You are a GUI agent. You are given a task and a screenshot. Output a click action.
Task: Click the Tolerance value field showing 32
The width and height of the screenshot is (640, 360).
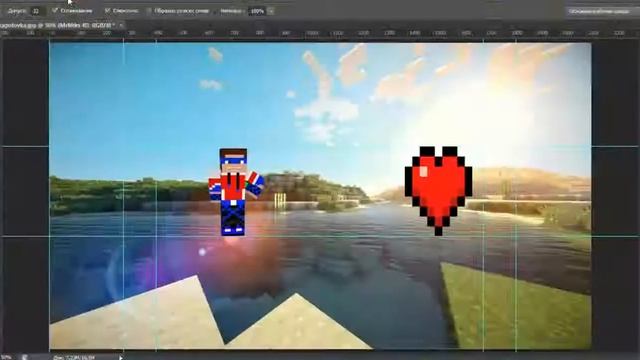pyautogui.click(x=37, y=11)
